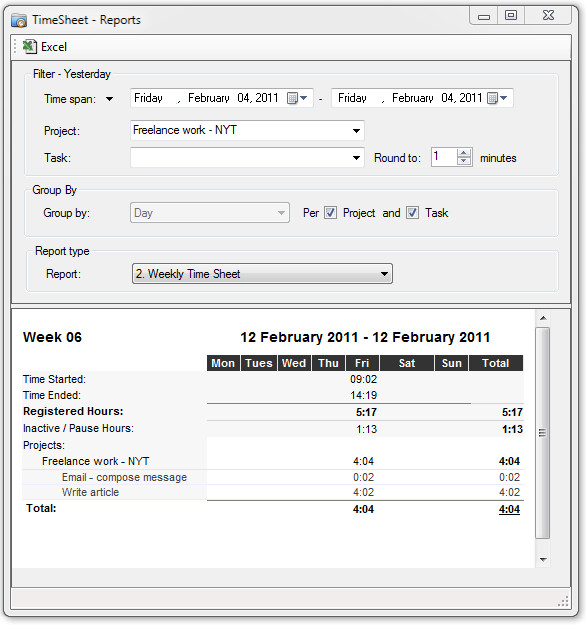Open the Time span preset arrow menu
This screenshot has height=625, width=586.
(x=109, y=99)
